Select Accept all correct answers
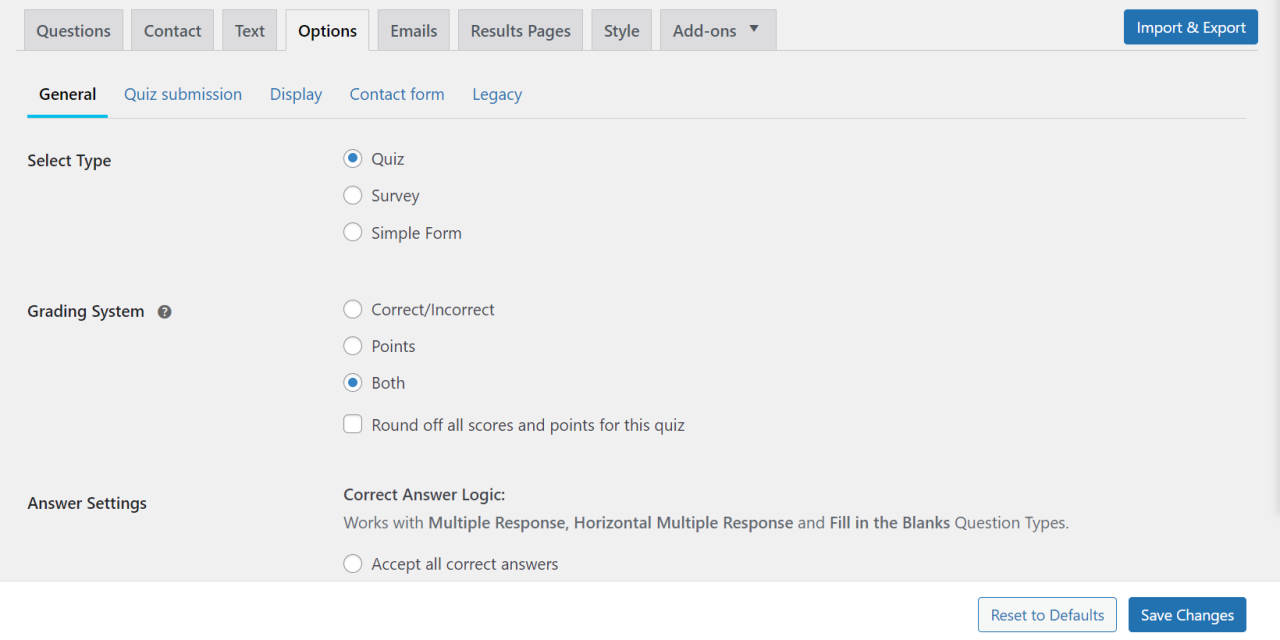 [353, 564]
